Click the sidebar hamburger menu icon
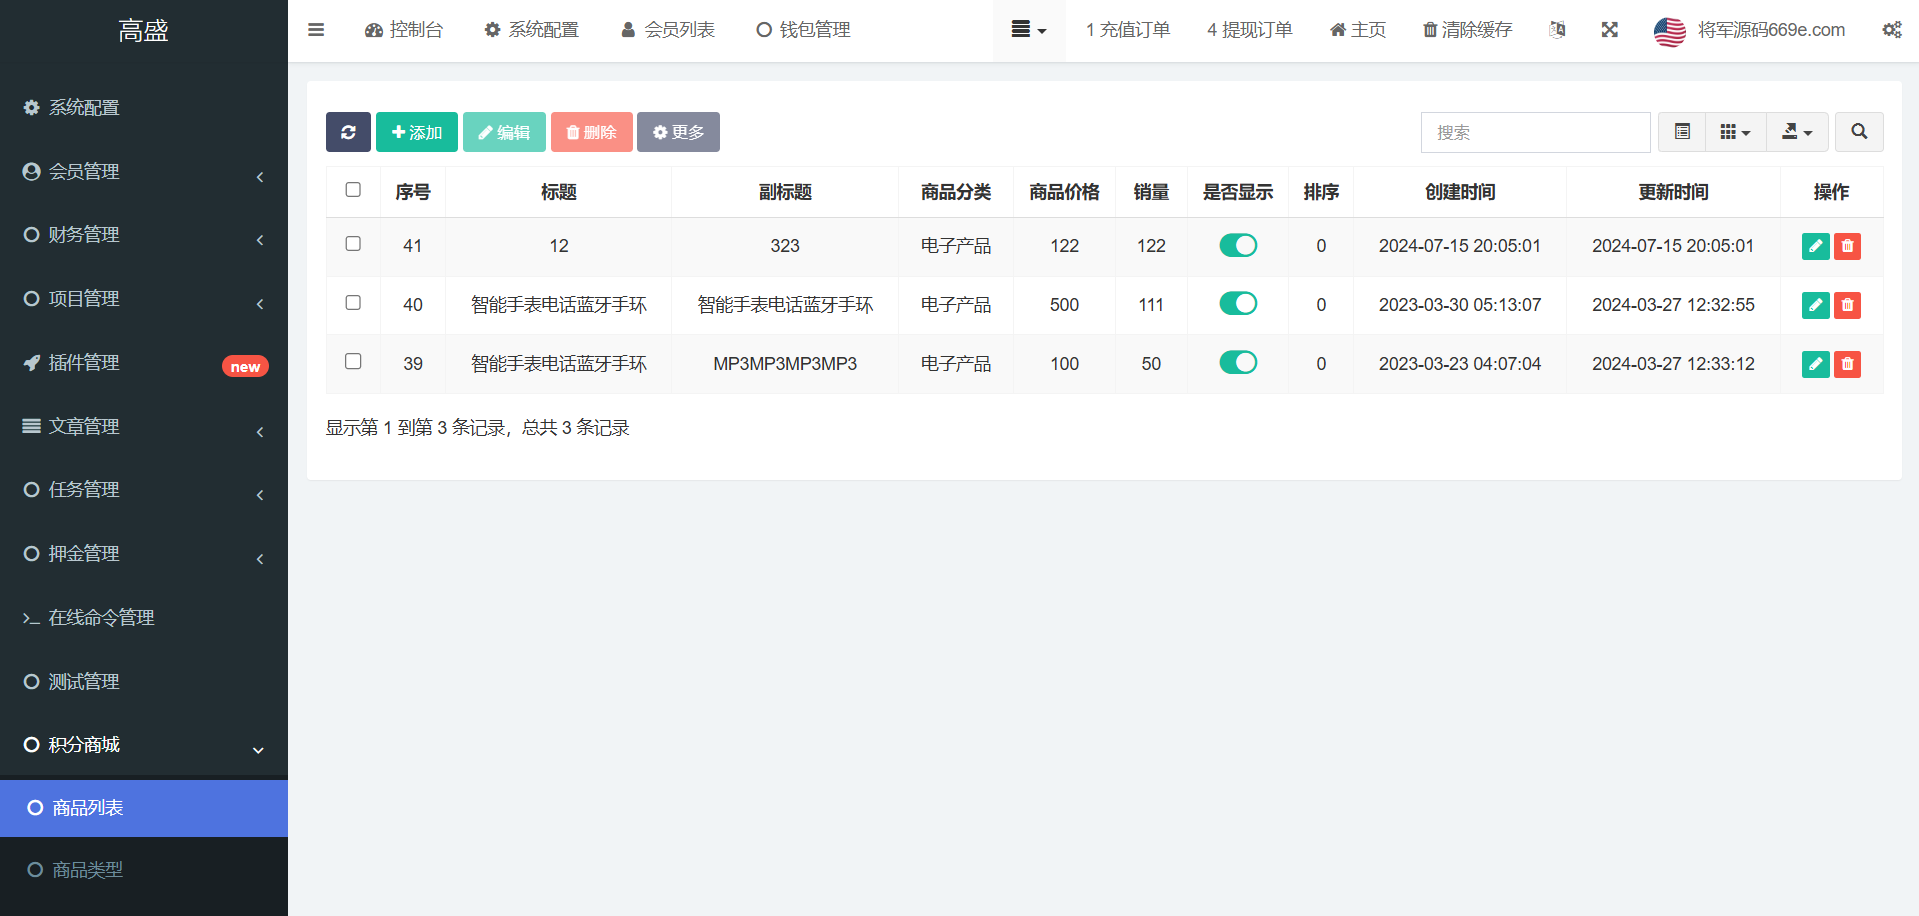1919x916 pixels. click(316, 30)
